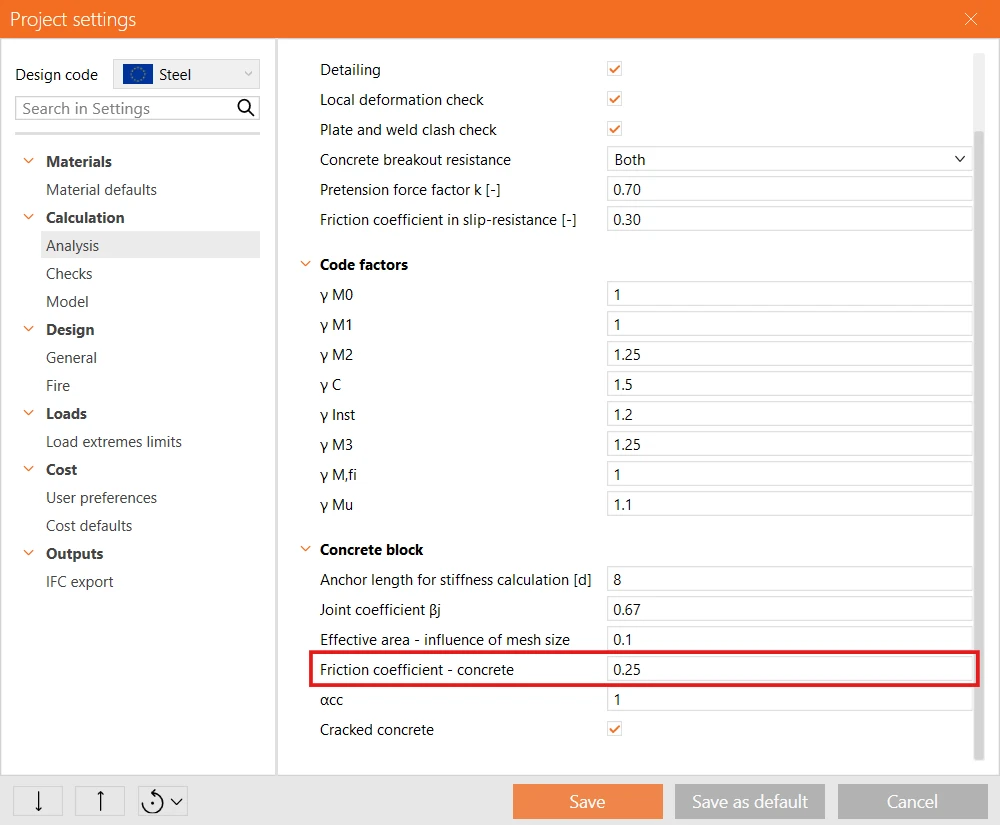Click the settings panel vertical scrollbar
The width and height of the screenshot is (1000, 825).
tap(979, 445)
